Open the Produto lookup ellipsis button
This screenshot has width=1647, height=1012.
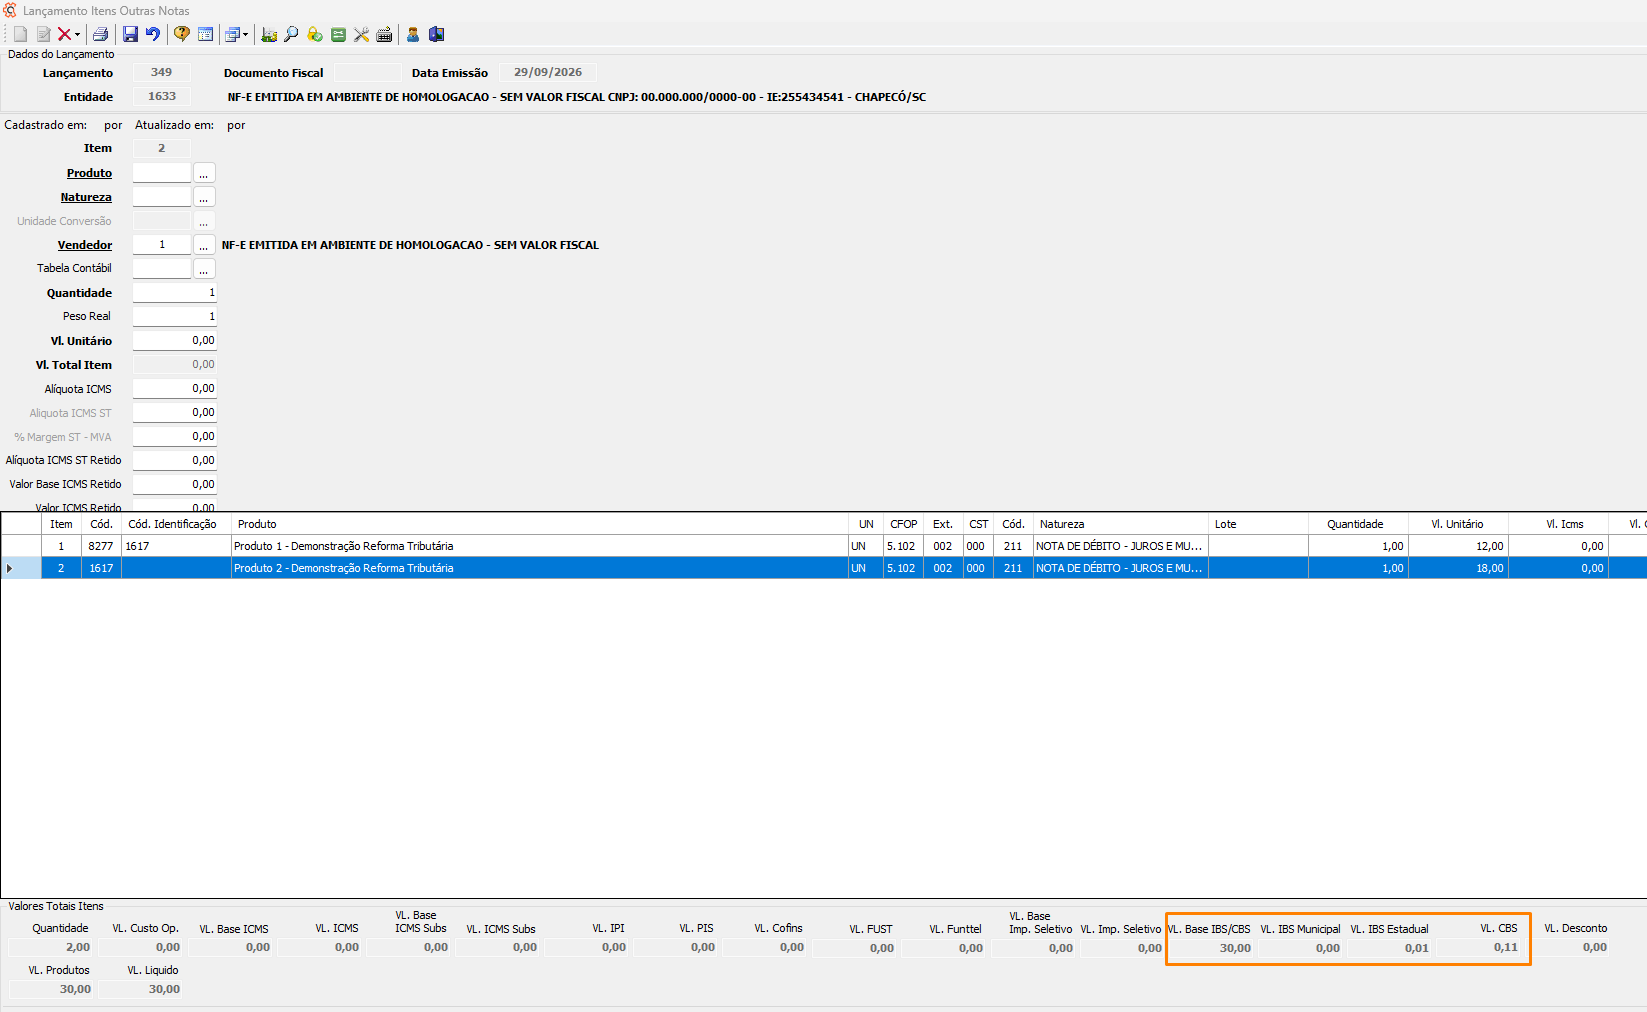pyautogui.click(x=204, y=173)
